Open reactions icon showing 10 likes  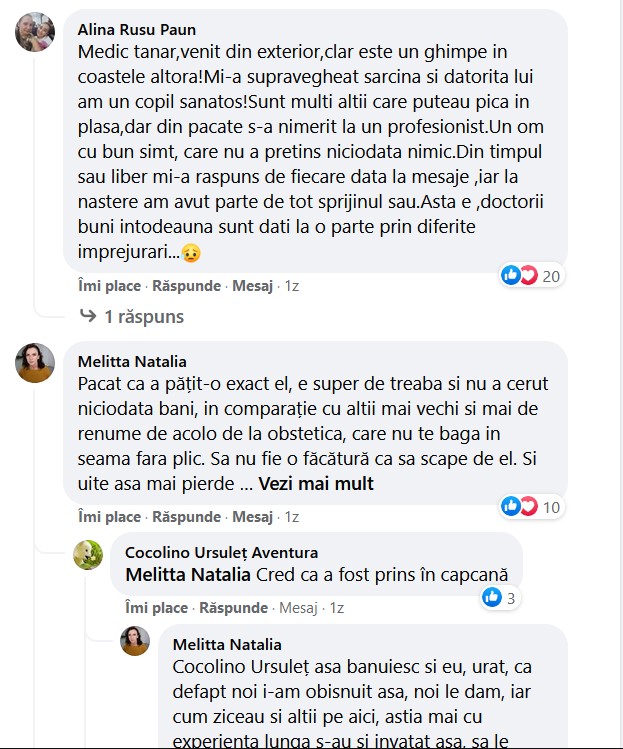519,507
